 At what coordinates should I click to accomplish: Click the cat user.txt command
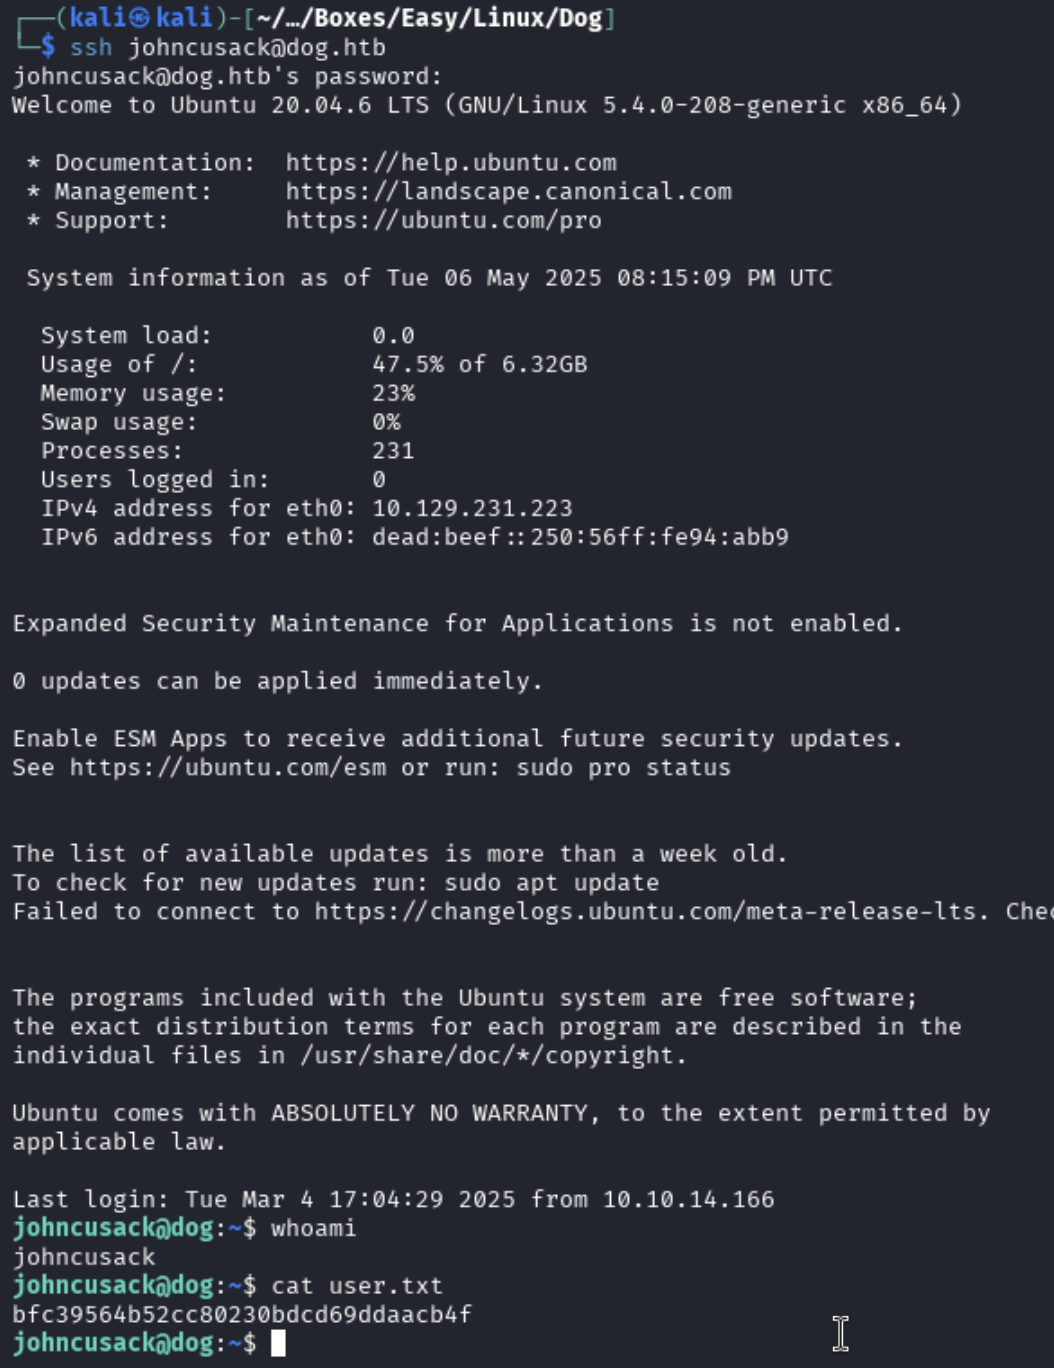pos(357,1286)
